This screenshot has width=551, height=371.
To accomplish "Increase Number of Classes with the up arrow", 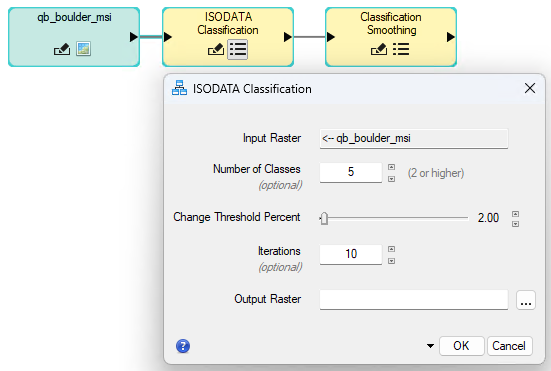I will pyautogui.click(x=391, y=167).
